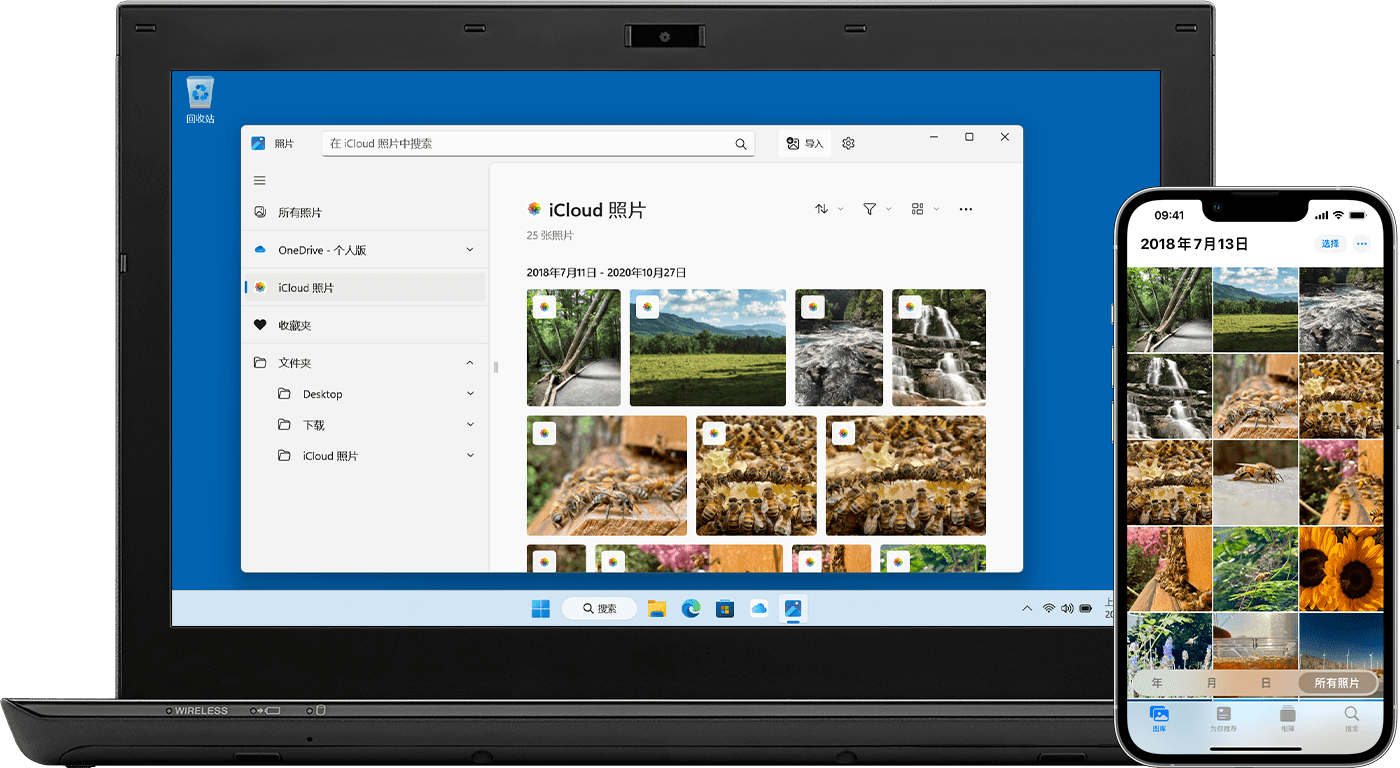The height and width of the screenshot is (768, 1400).
Task: Switch to the 月 segment on iPhone
Action: (x=1211, y=682)
